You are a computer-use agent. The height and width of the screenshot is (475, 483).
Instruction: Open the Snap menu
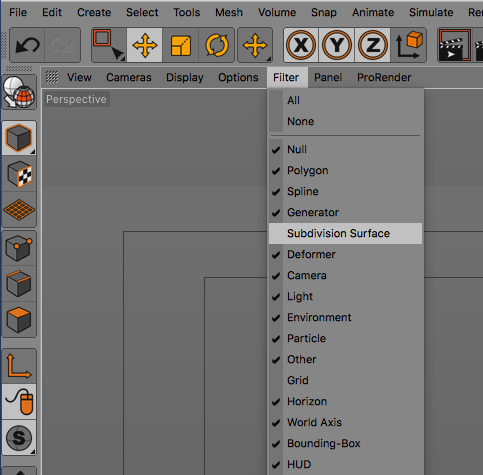point(324,12)
